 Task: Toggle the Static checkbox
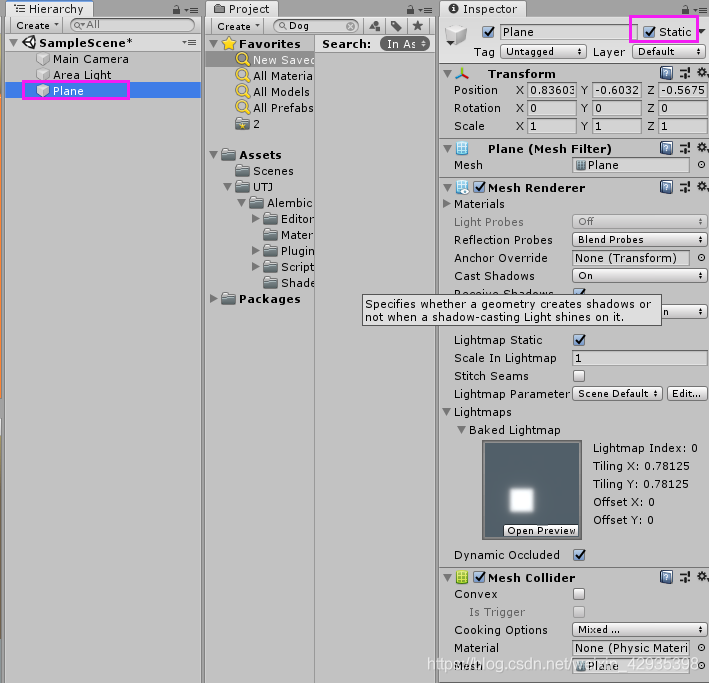pyautogui.click(x=650, y=32)
